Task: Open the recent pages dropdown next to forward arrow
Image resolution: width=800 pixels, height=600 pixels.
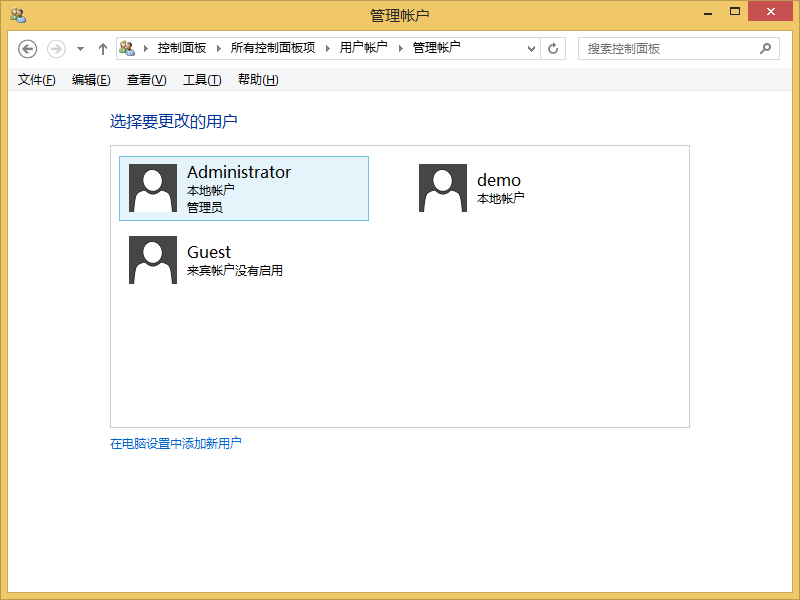Action: tap(78, 48)
